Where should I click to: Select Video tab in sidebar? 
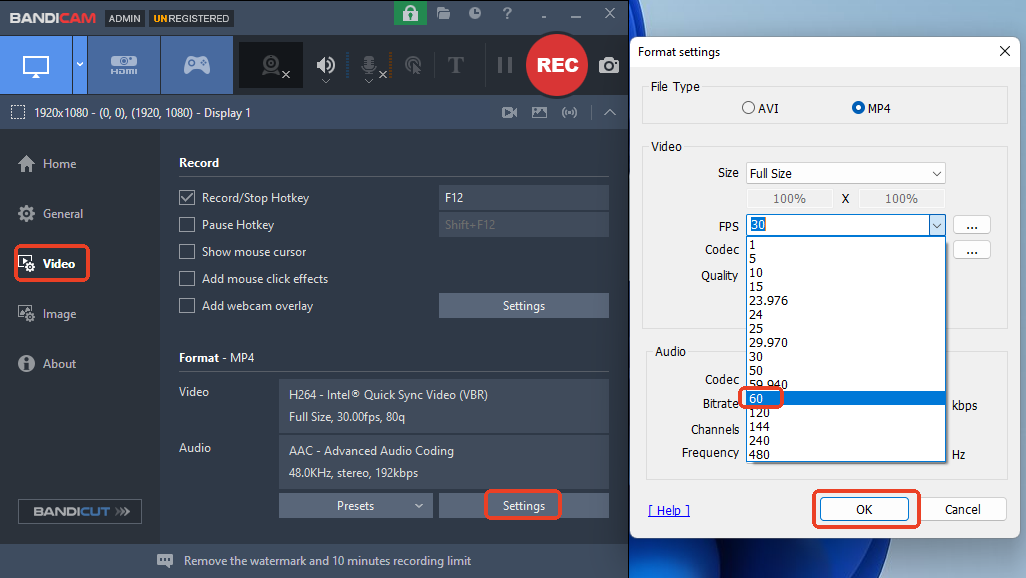[52, 264]
